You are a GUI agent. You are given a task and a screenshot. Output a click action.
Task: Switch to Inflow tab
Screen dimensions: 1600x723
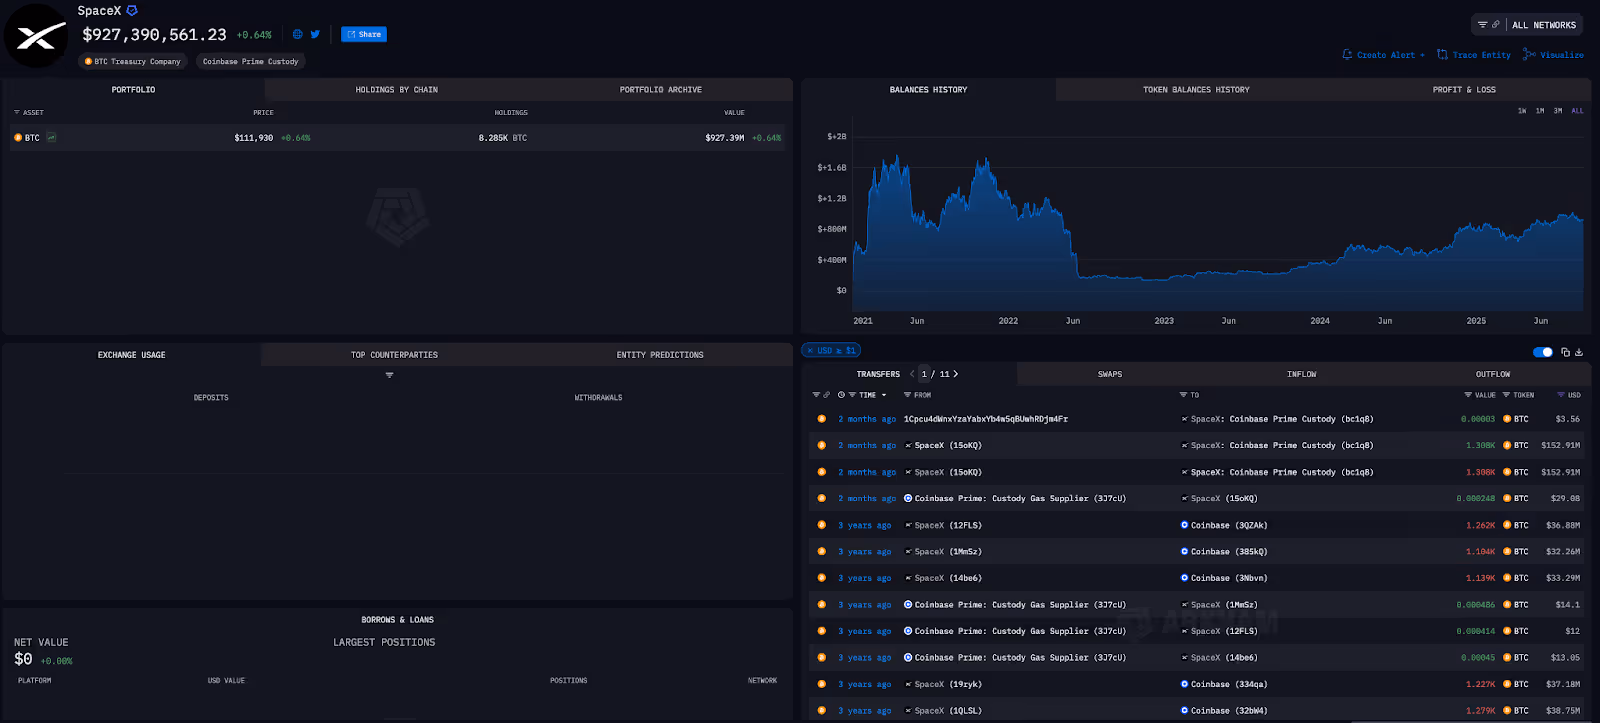1301,374
